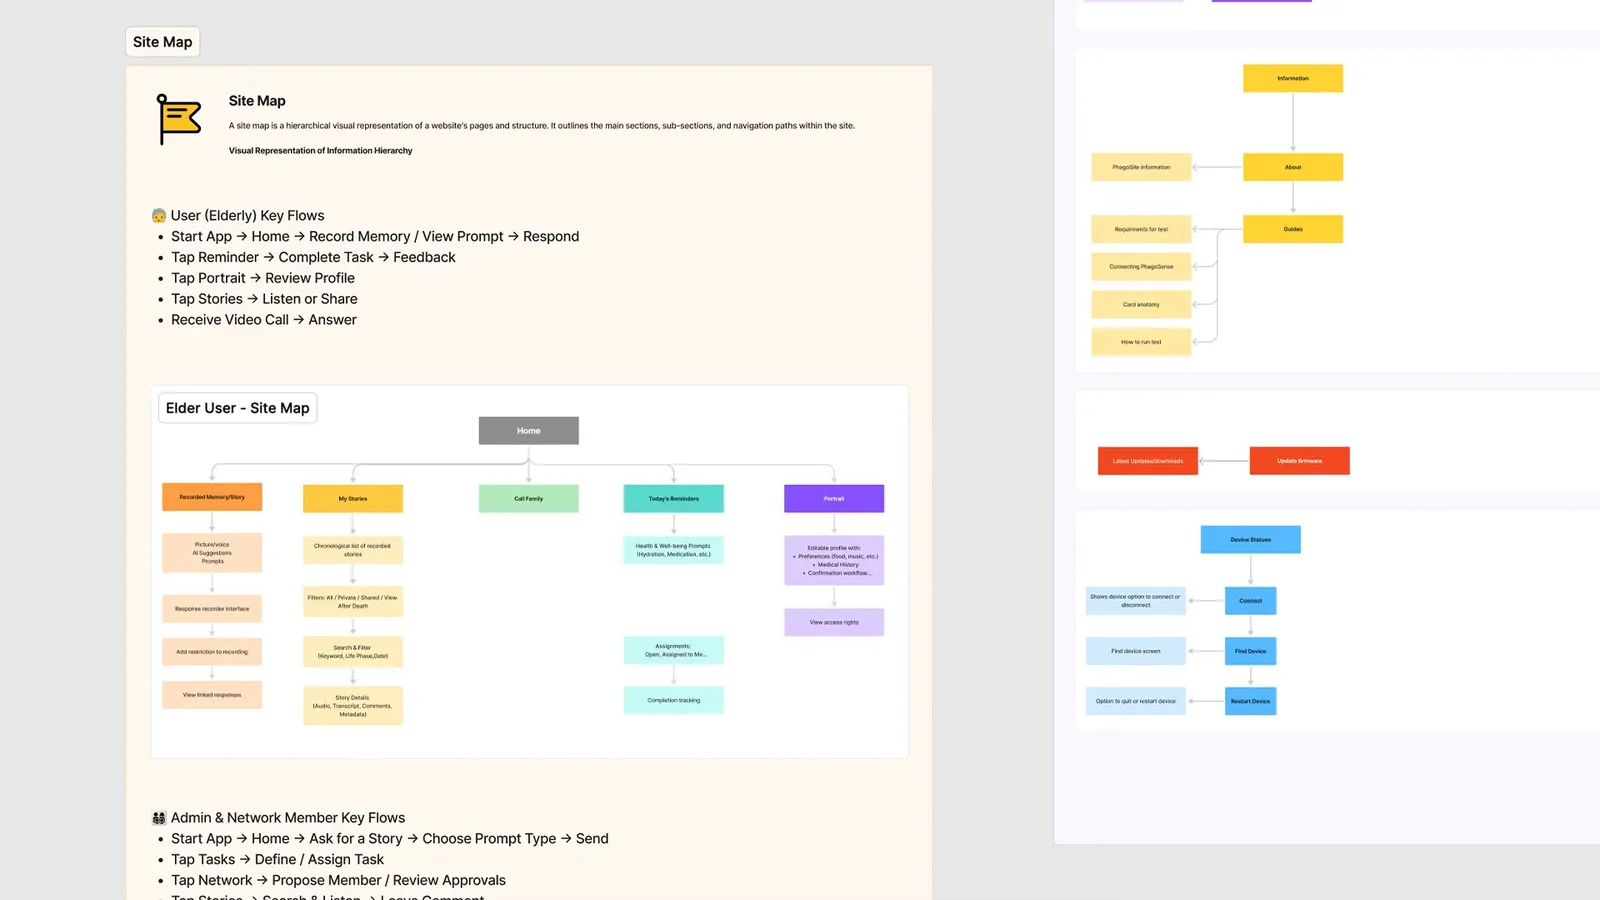Click 'Visual Representation of Information Hierarchy' text

point(320,151)
